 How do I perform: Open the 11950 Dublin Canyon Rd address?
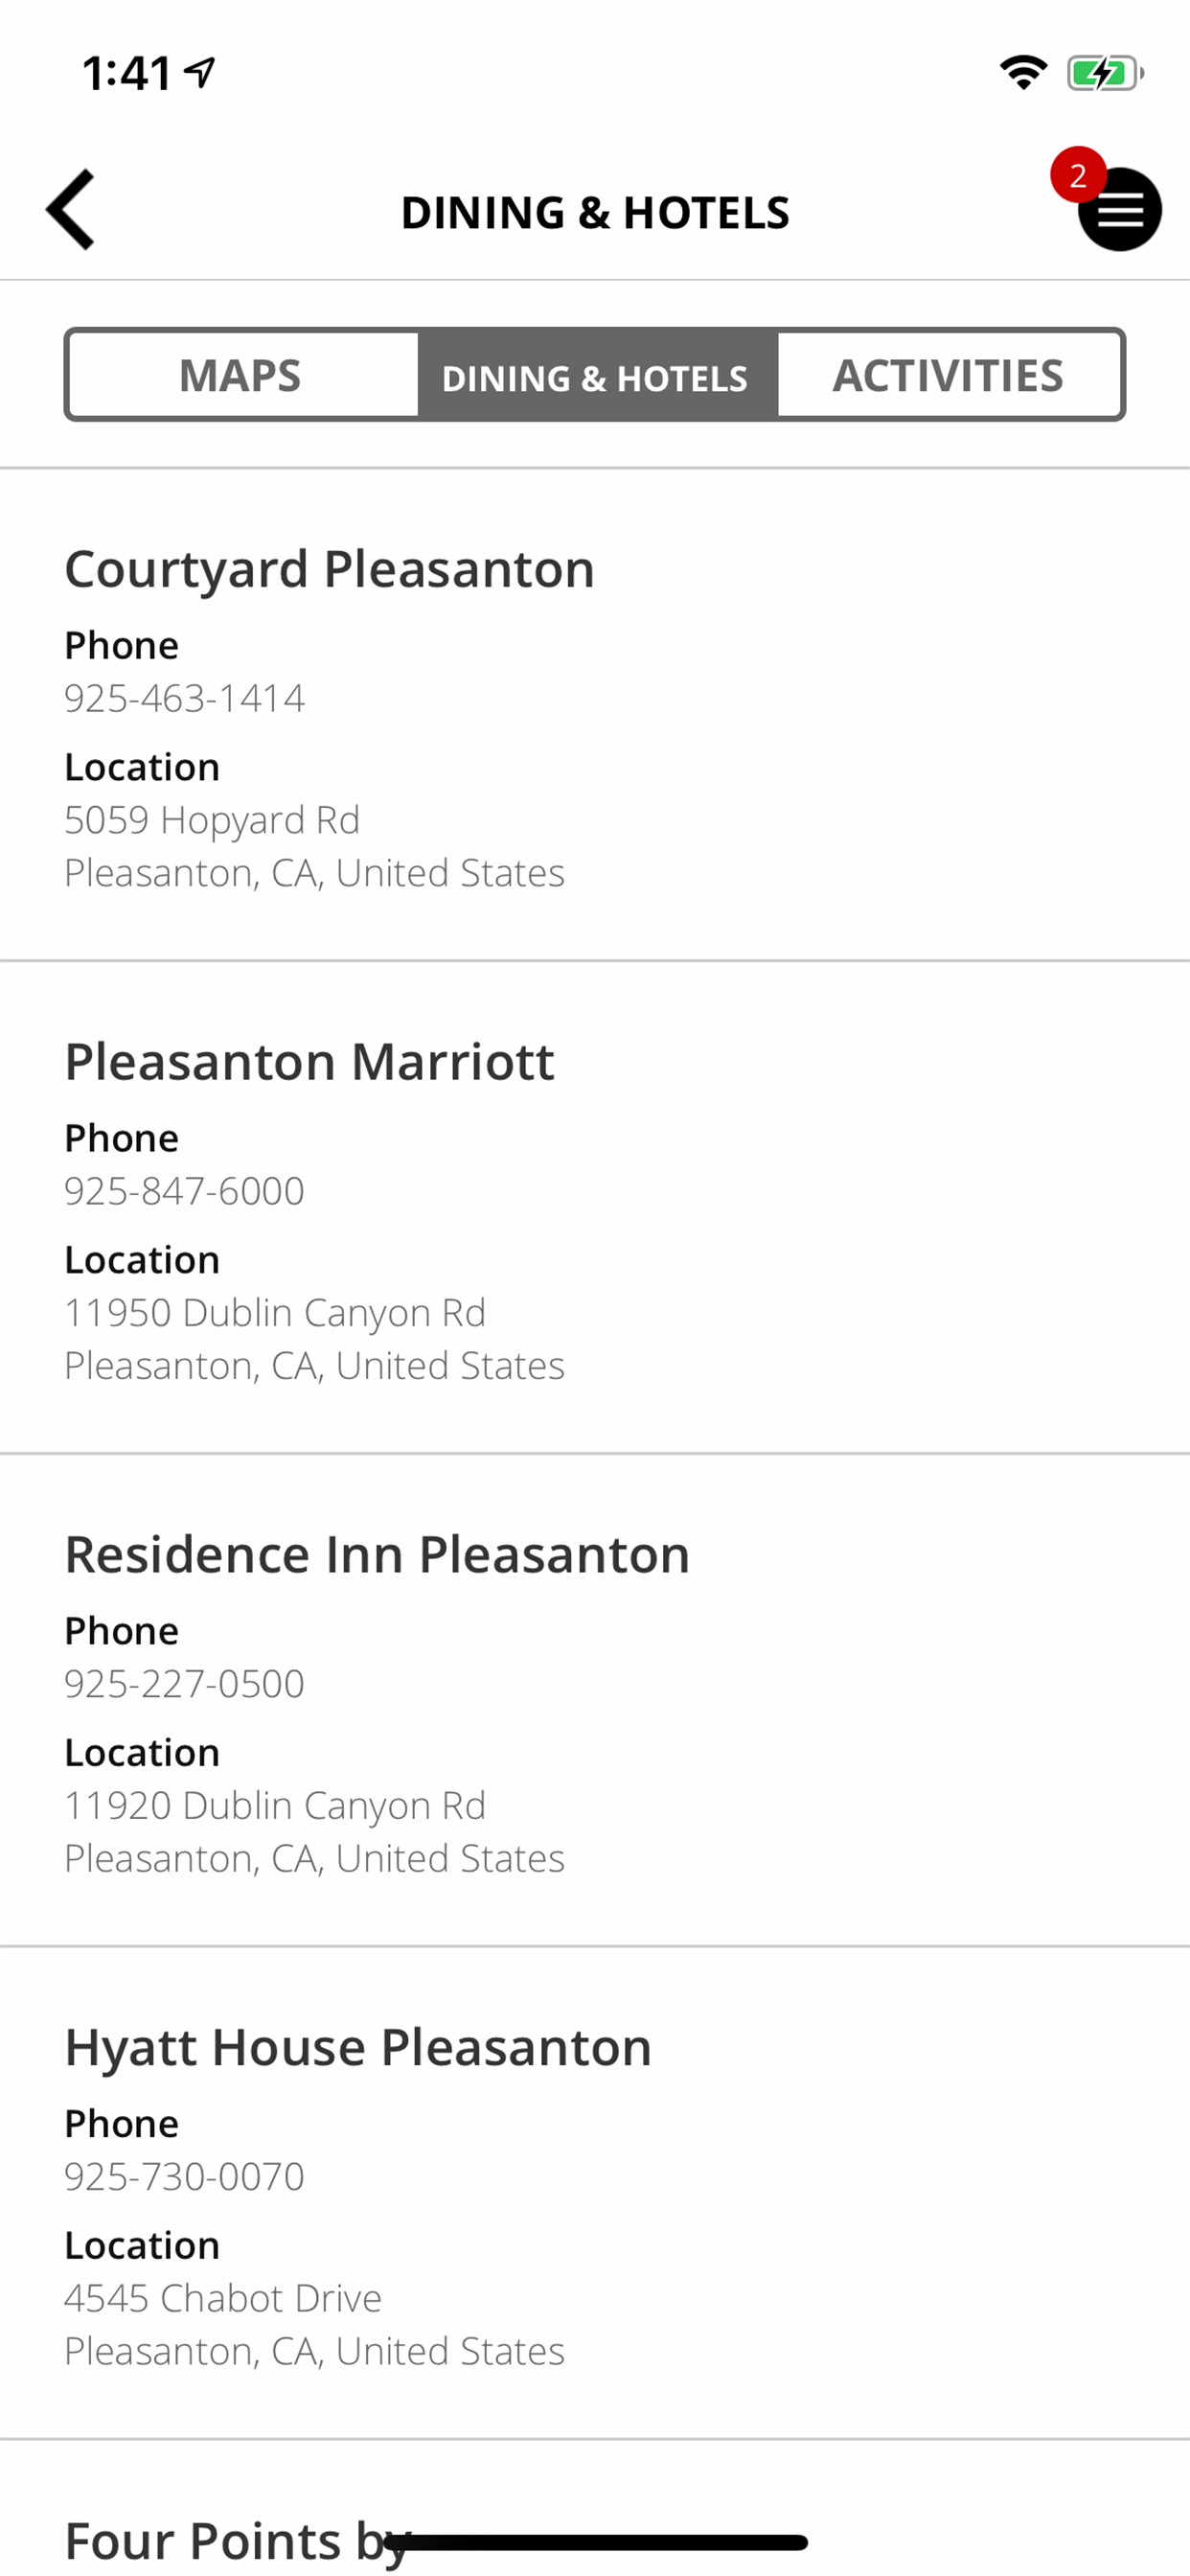click(x=275, y=1313)
